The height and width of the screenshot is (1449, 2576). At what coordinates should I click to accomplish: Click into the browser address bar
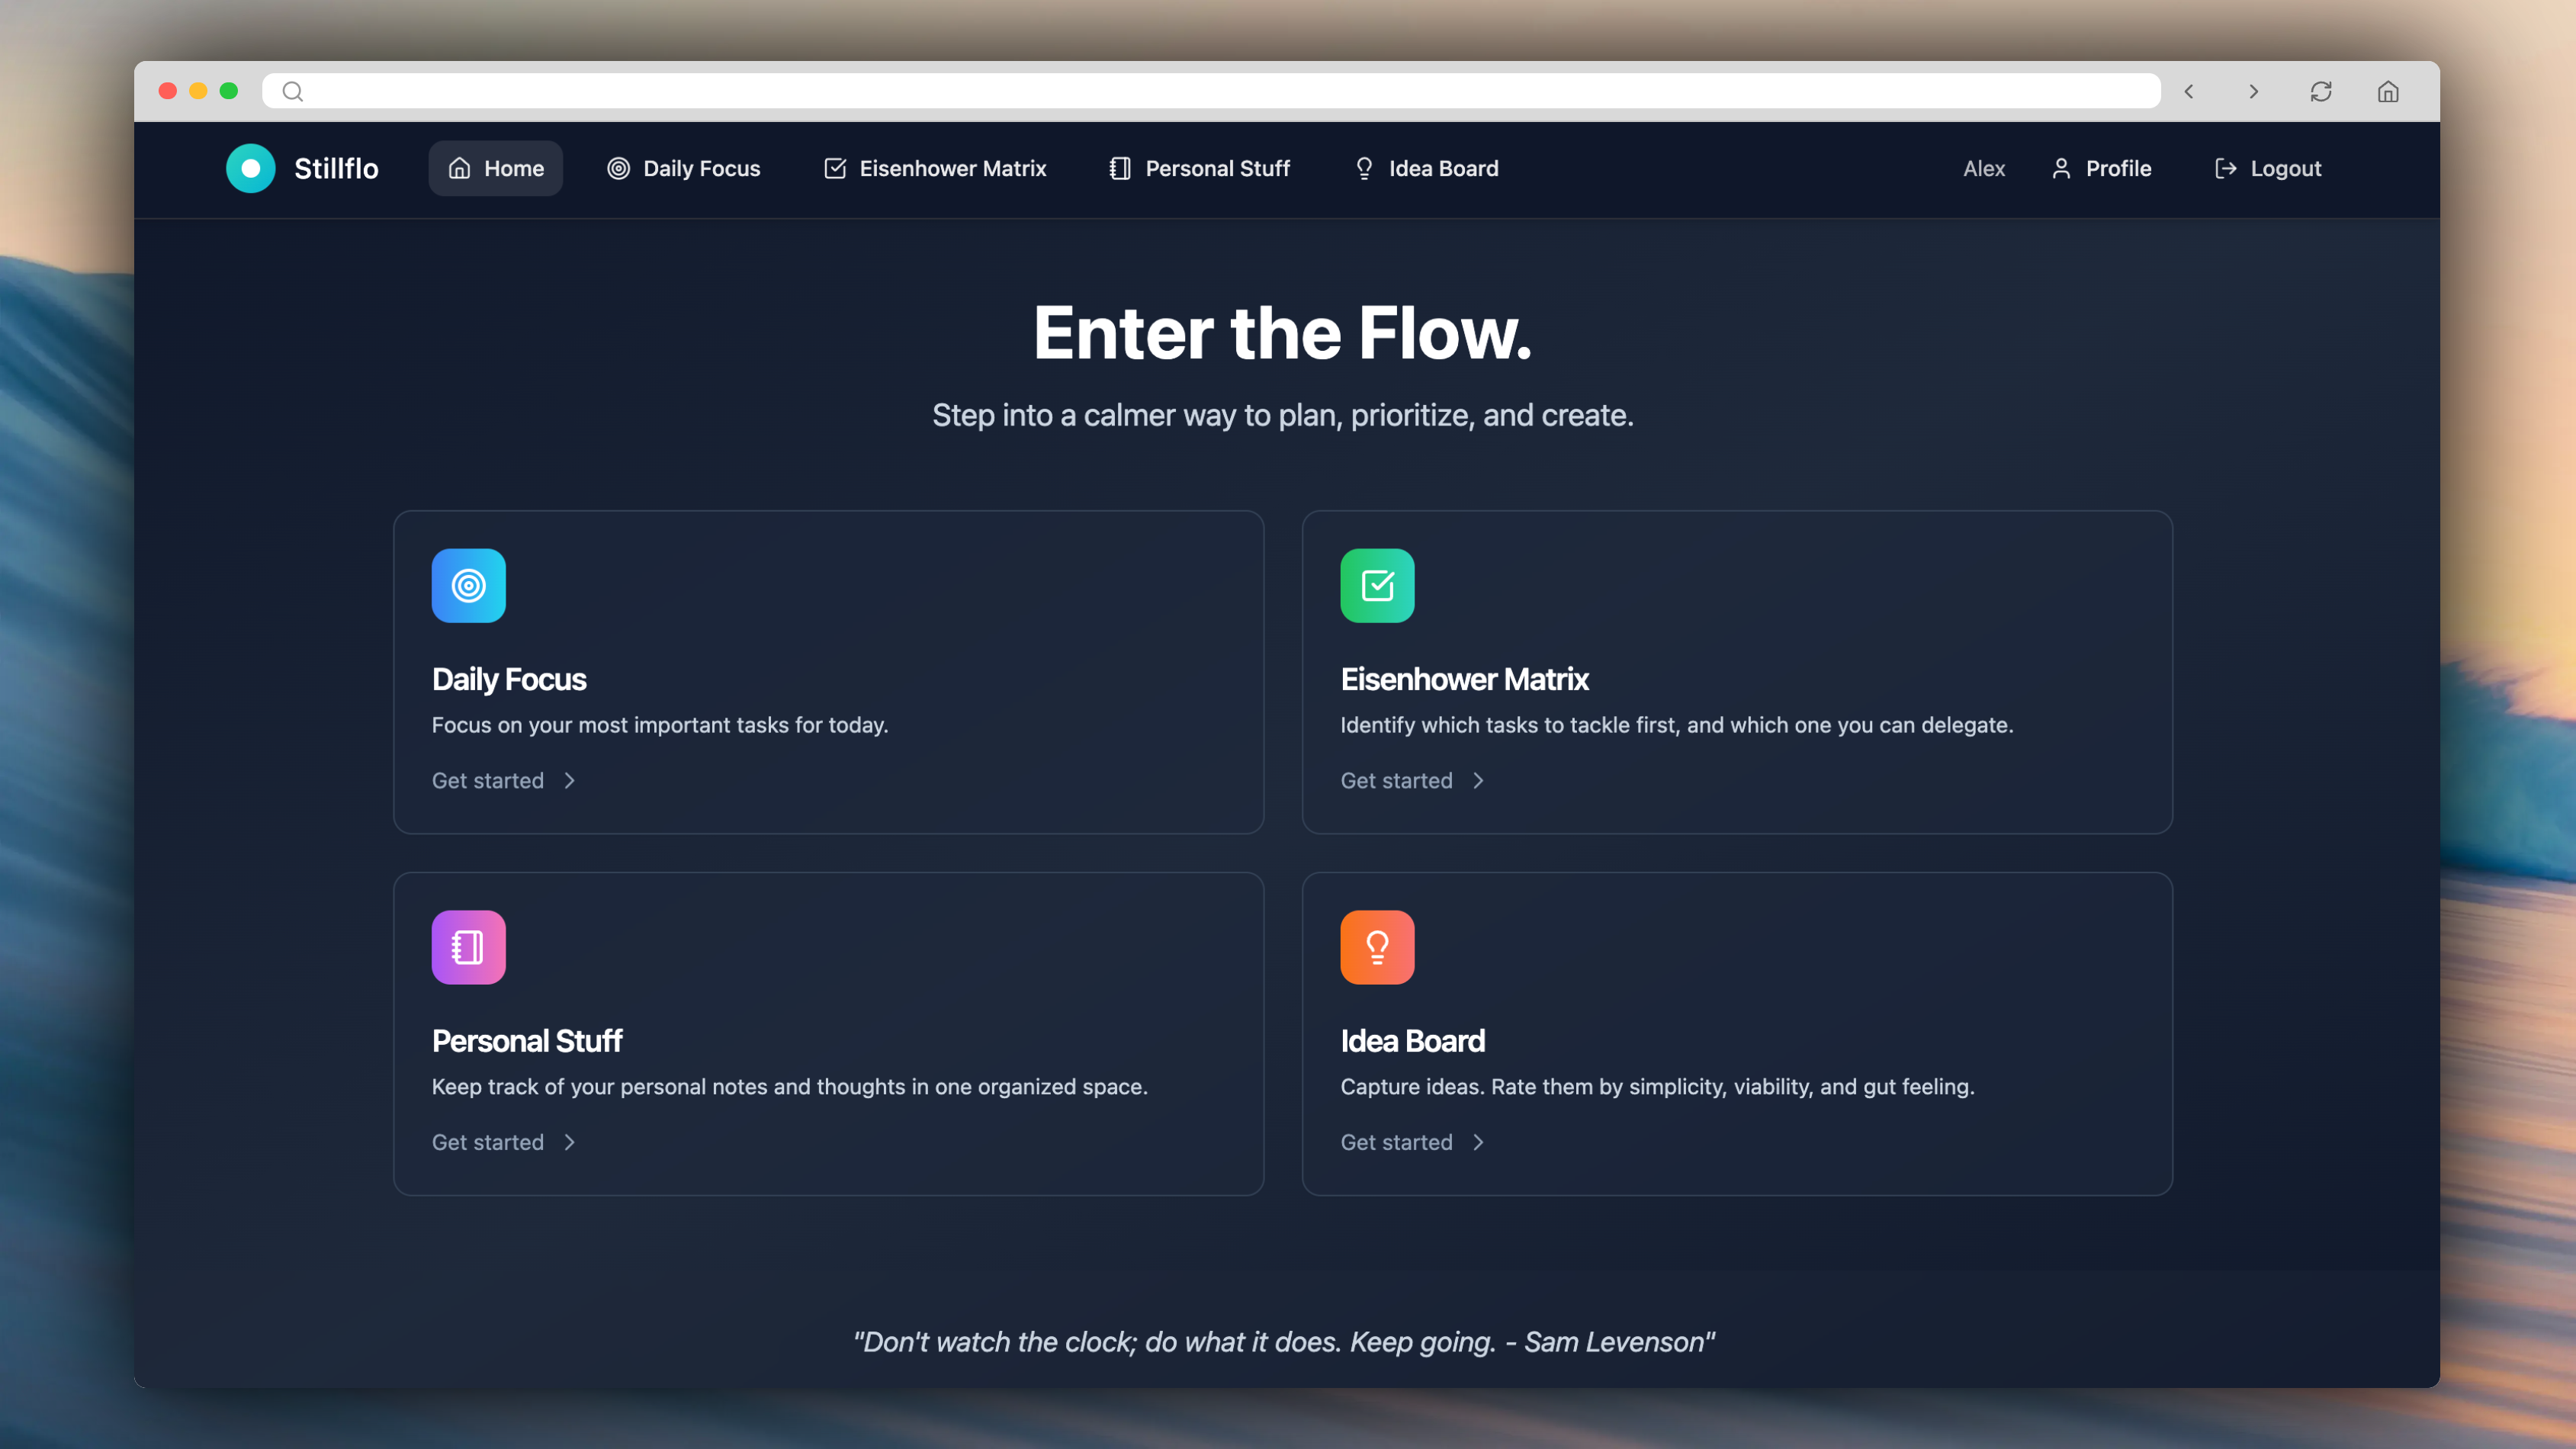click(x=1211, y=91)
